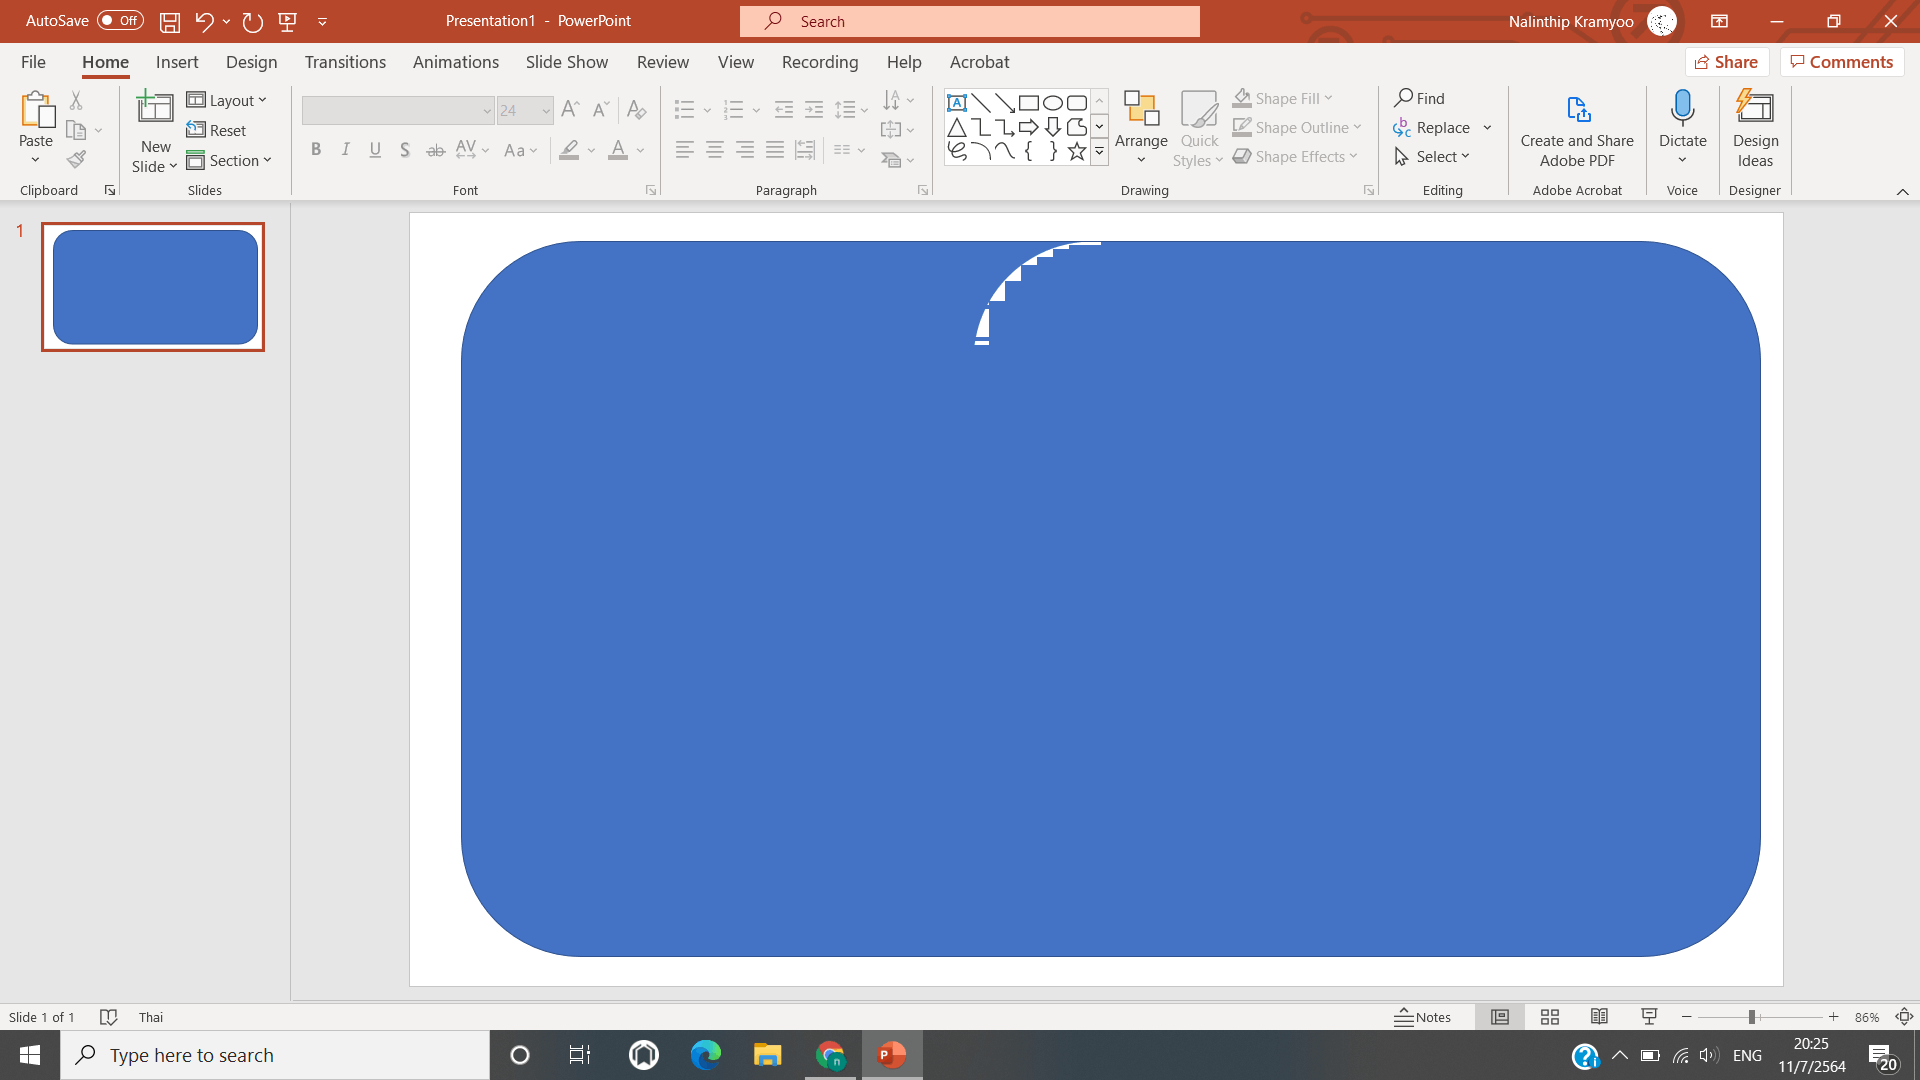Toggle Normal view button in status bar
Viewport: 1920px width, 1080px height.
click(x=1500, y=1017)
